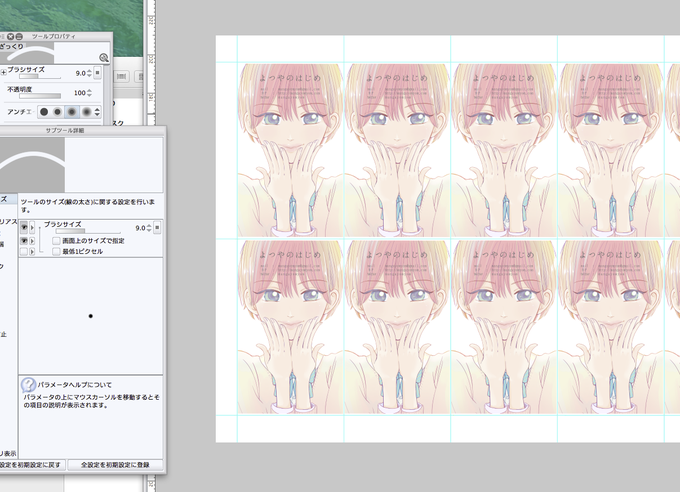680x492 pixels.
Task: Click first business card in top row
Action: click(291, 150)
